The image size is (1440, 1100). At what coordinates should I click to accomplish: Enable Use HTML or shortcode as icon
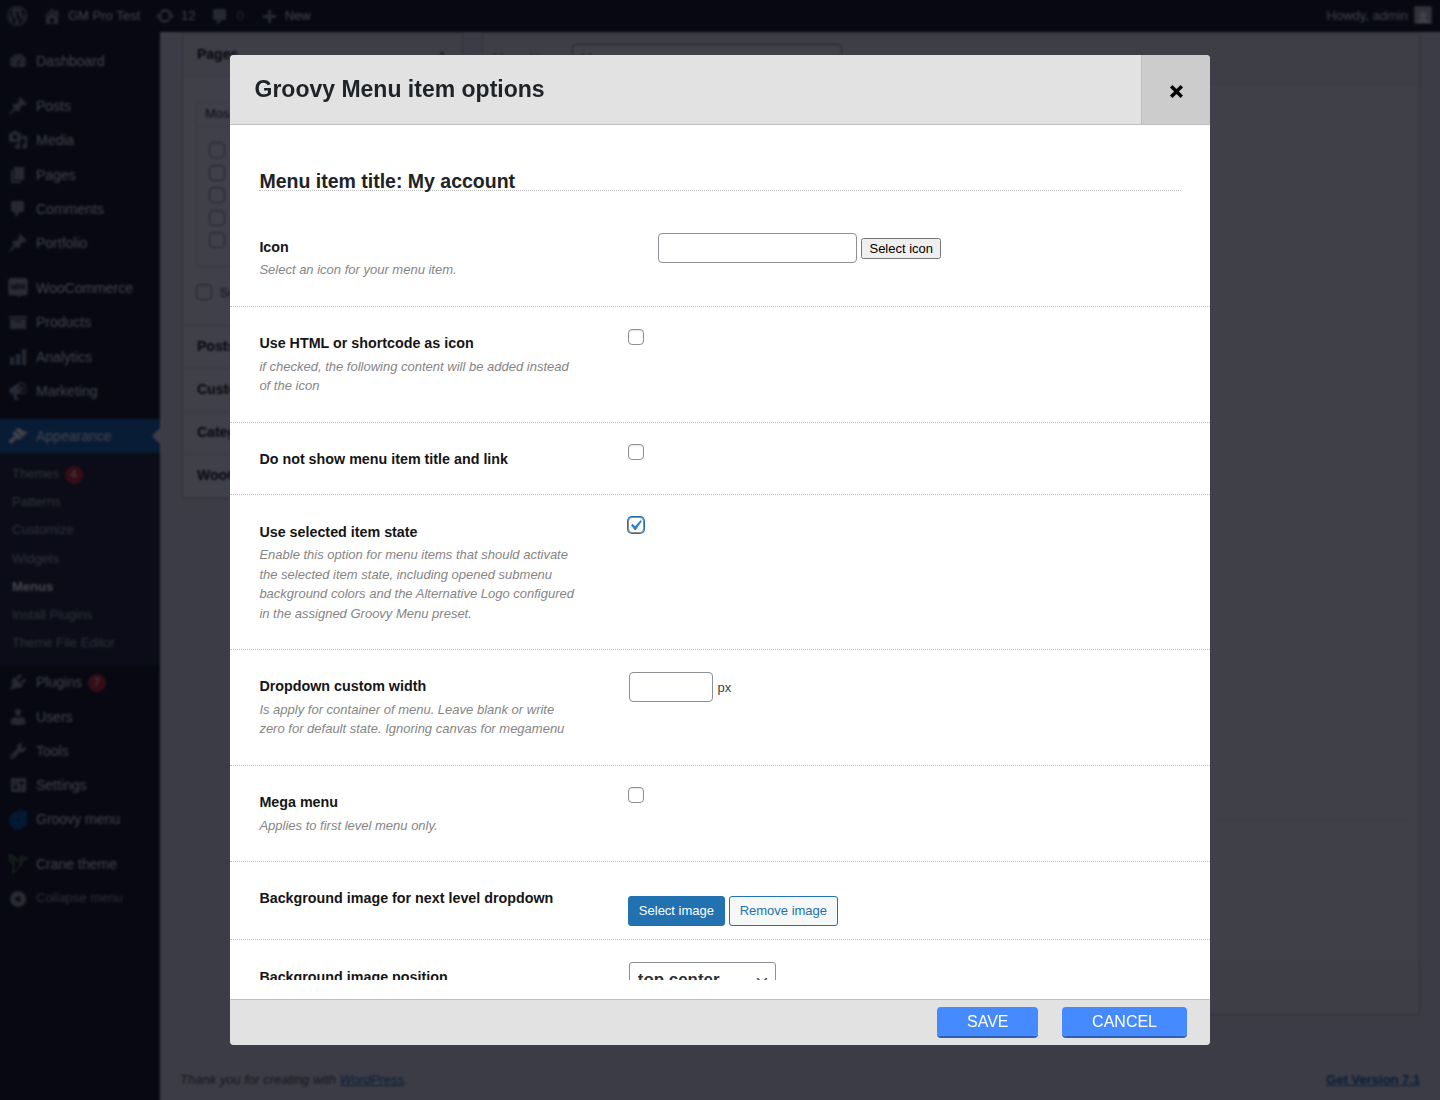pos(636,337)
